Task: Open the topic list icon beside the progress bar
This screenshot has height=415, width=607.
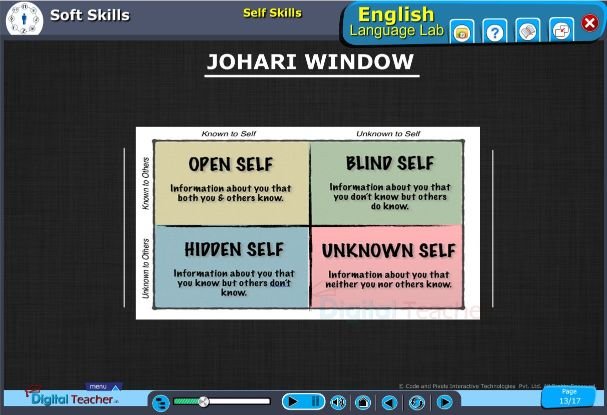Action: [160, 402]
